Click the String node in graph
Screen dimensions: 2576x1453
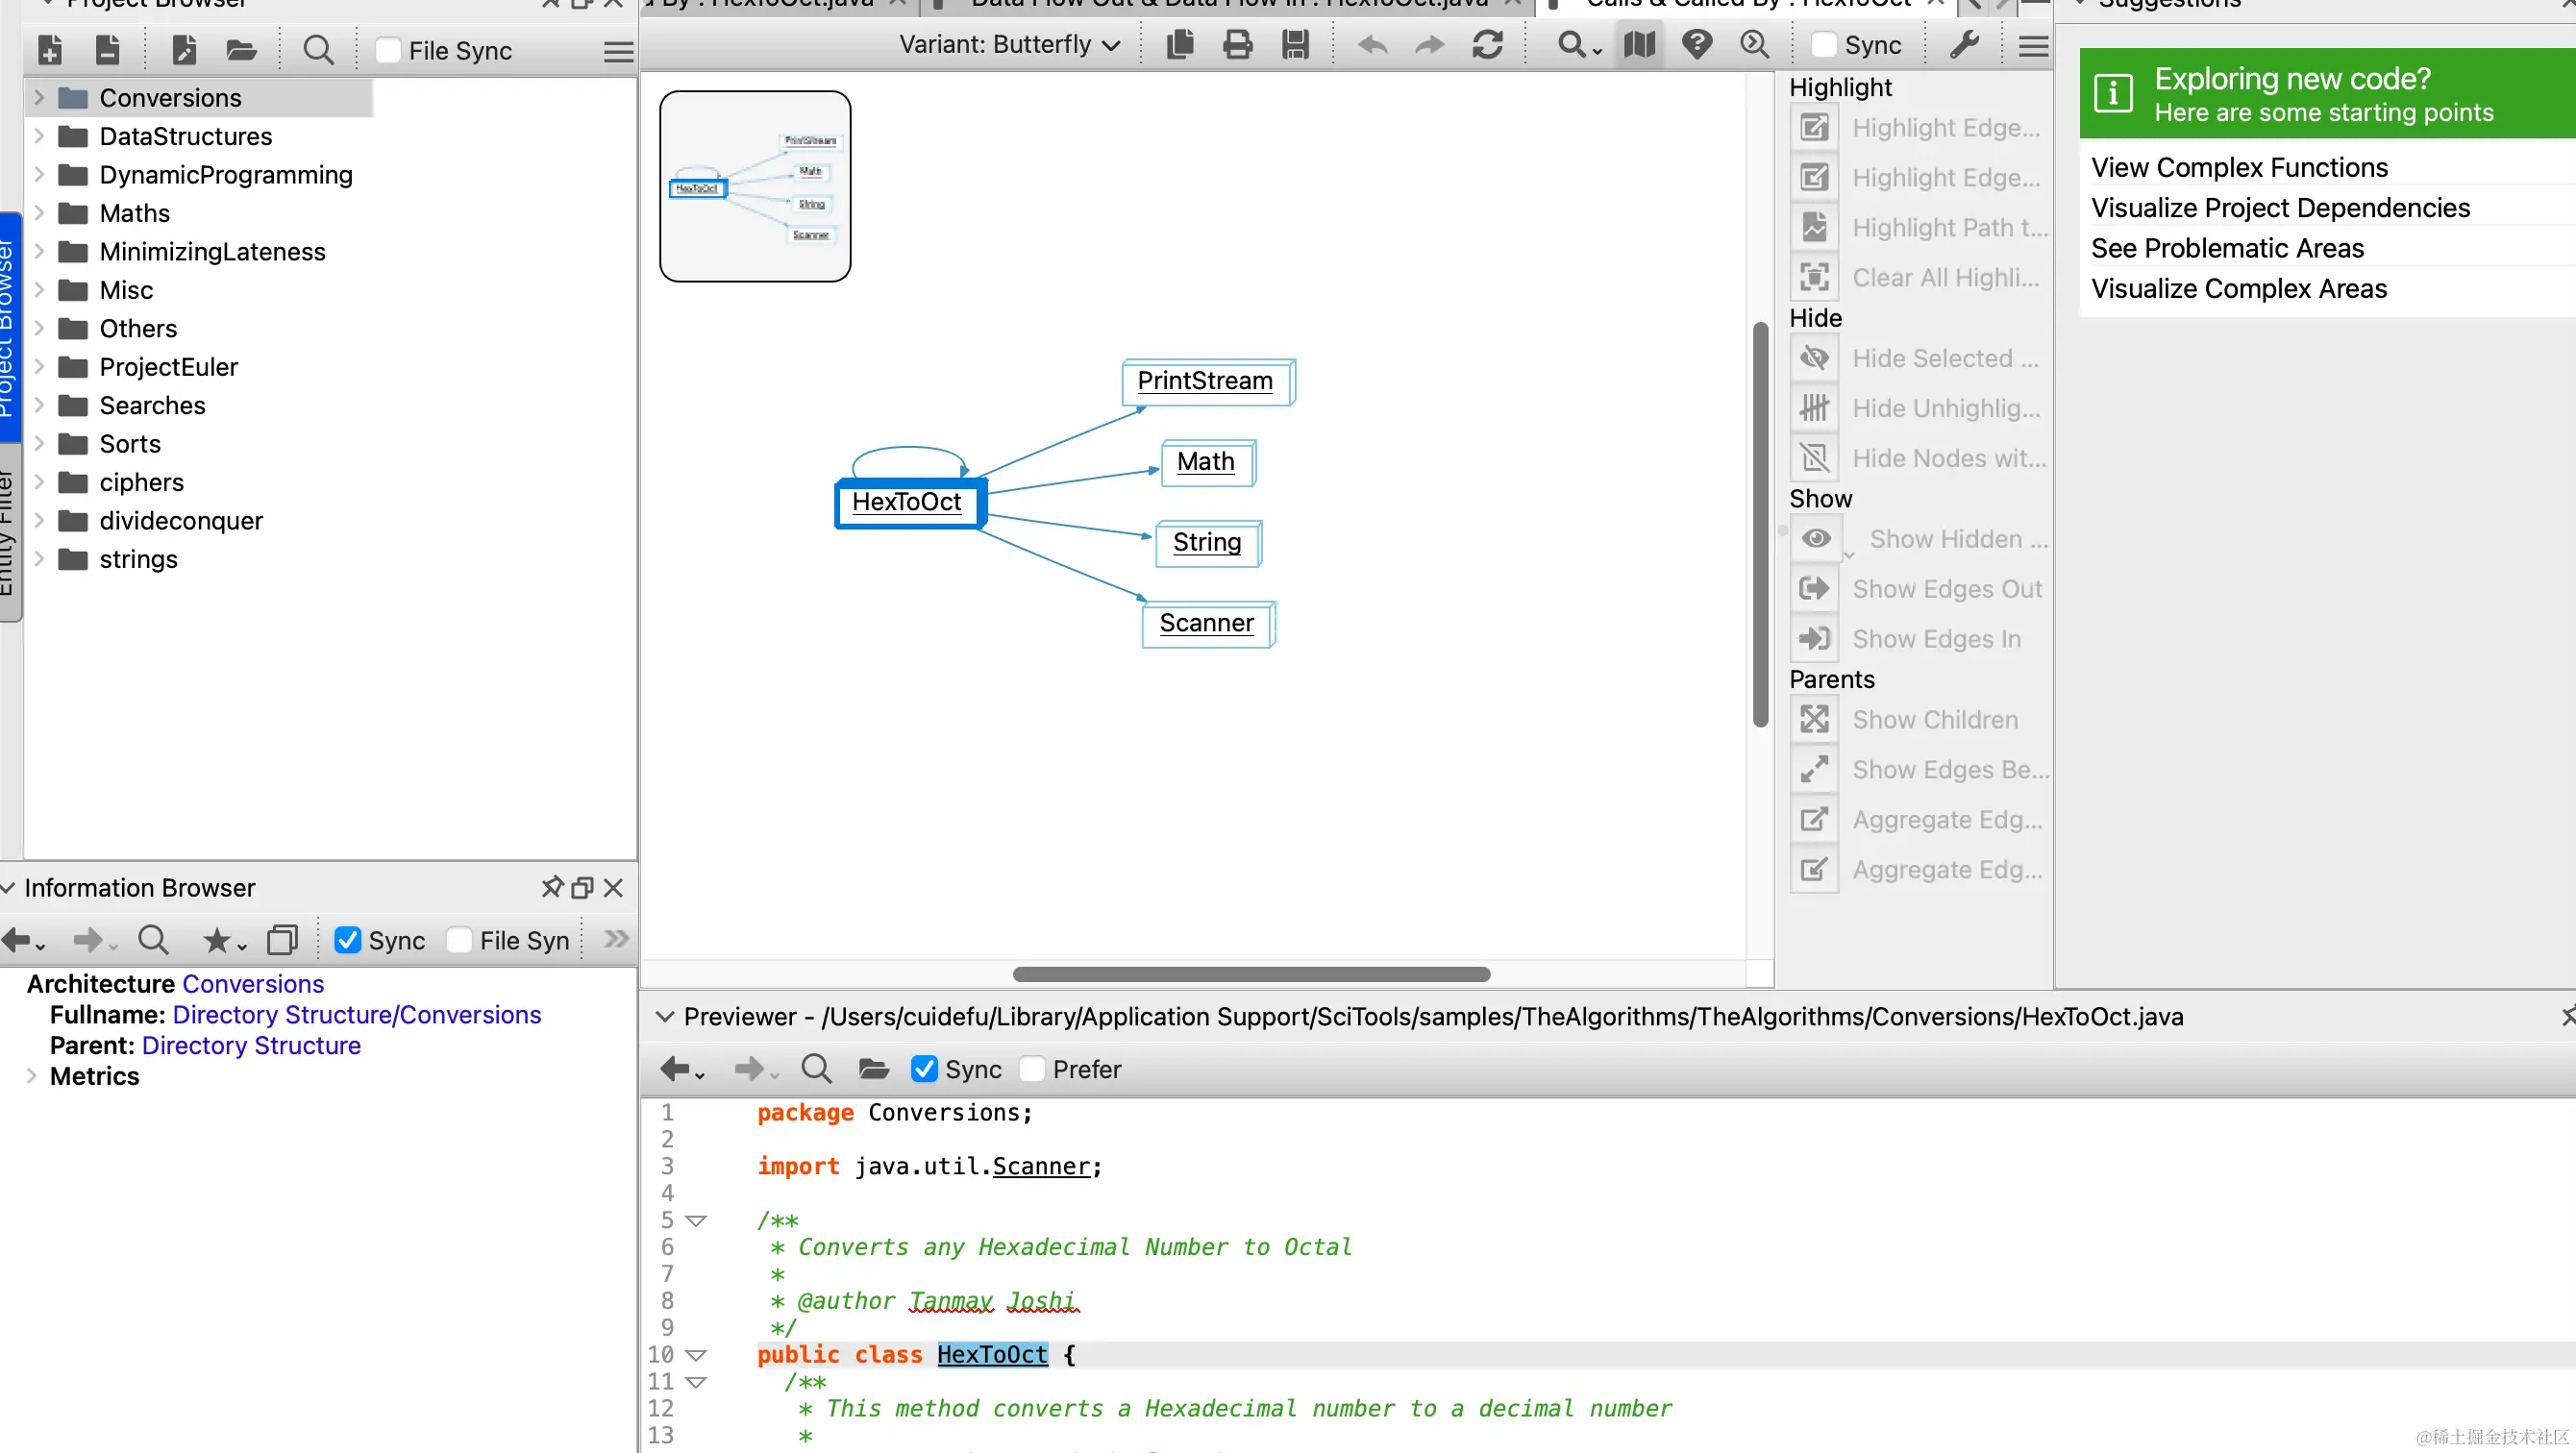click(1207, 542)
